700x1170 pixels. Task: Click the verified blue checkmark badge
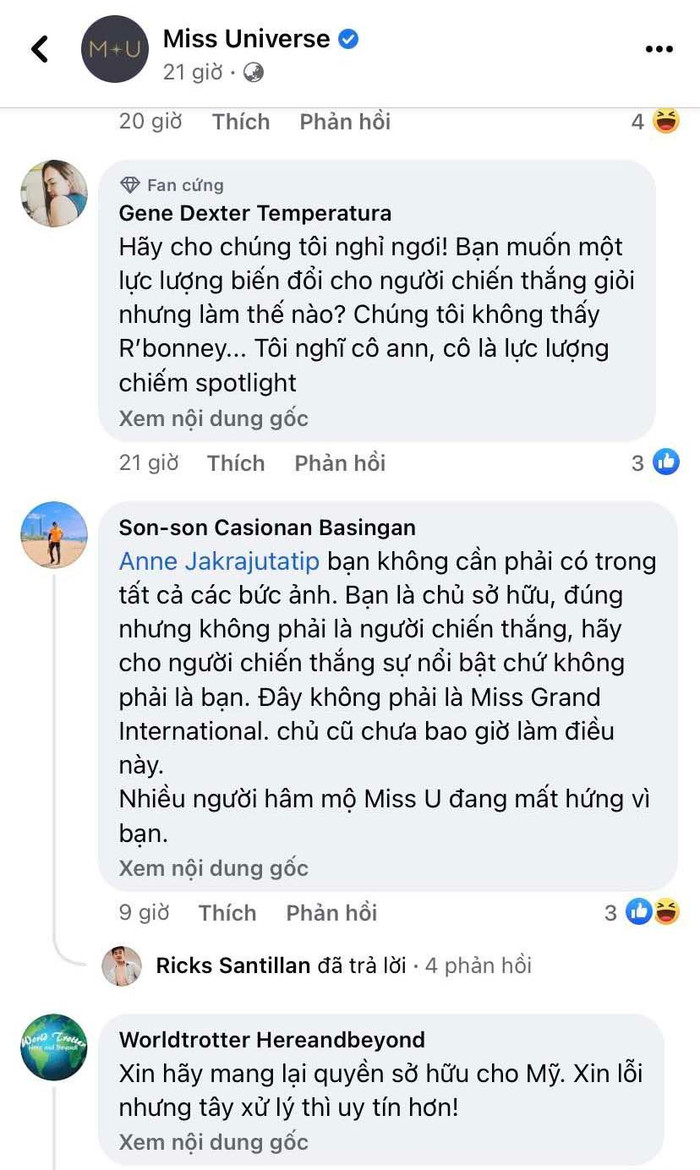(x=348, y=37)
